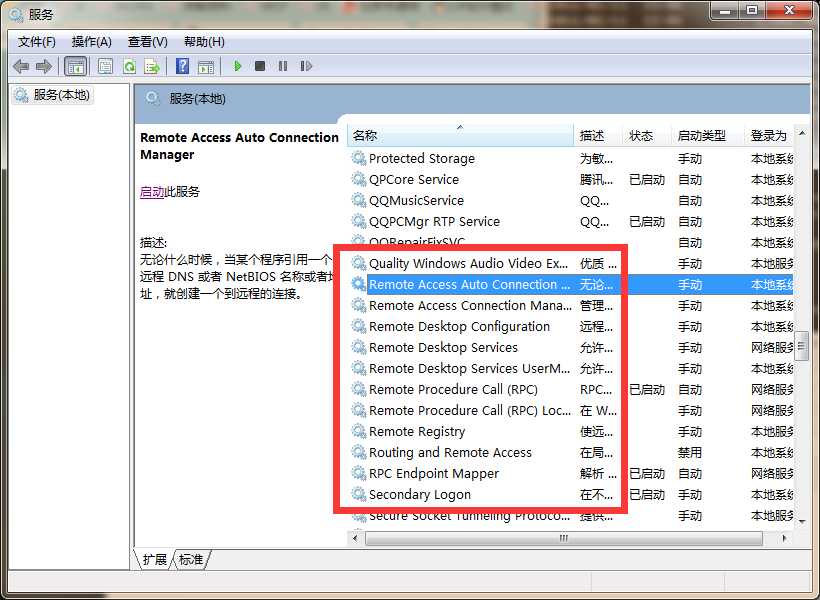The width and height of the screenshot is (820, 600).
Task: Click the 启动 link to start service
Action: pos(152,191)
